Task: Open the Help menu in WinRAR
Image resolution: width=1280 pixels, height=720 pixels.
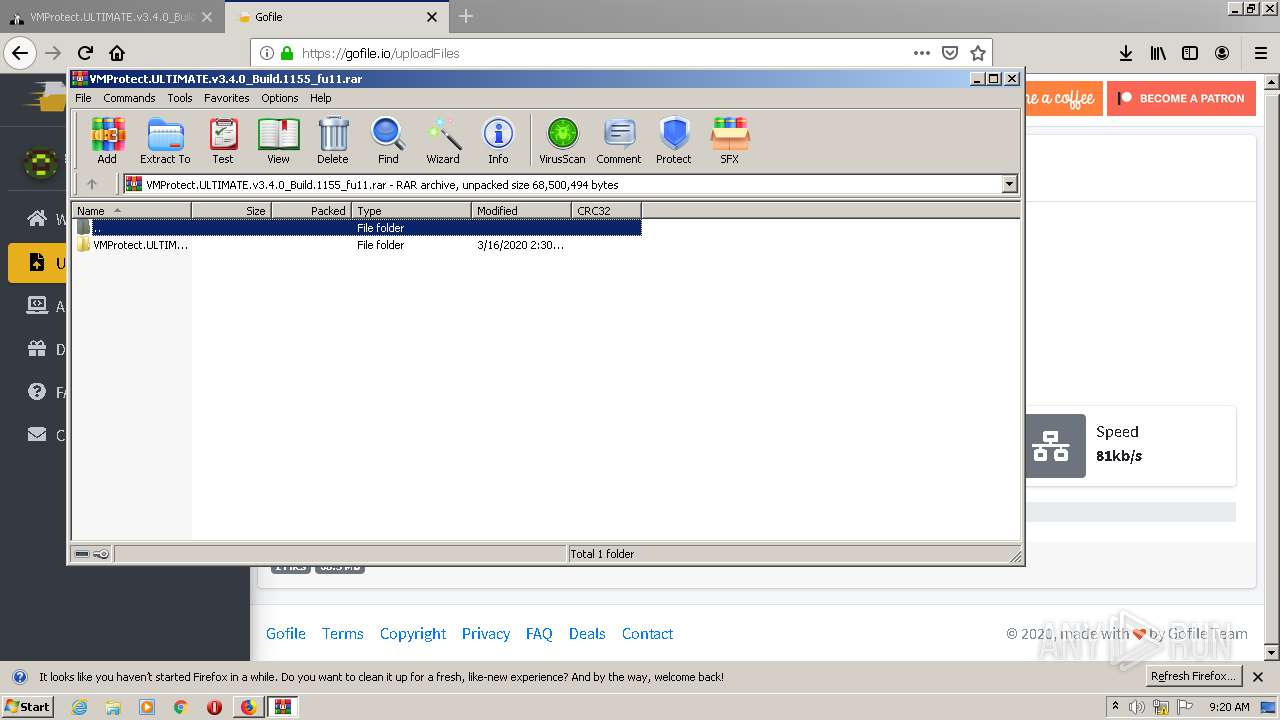Action: point(320,98)
